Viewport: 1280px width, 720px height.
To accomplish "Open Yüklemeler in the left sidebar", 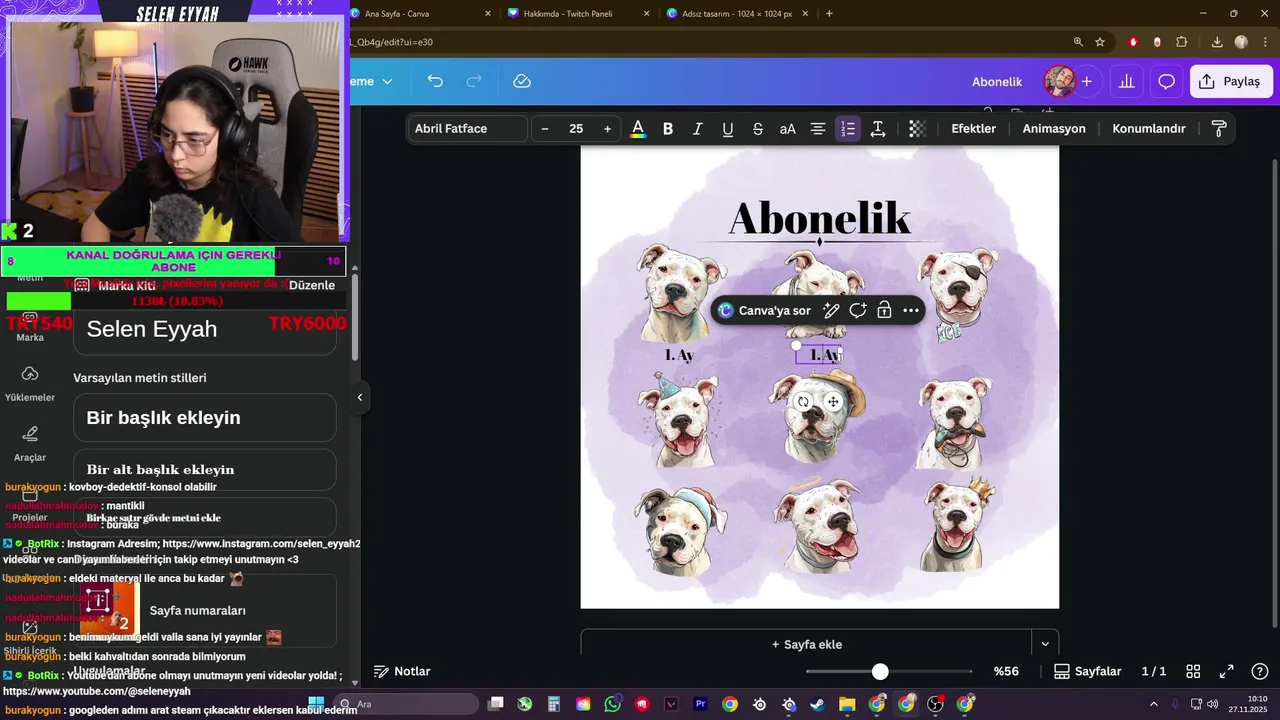I will pos(30,383).
